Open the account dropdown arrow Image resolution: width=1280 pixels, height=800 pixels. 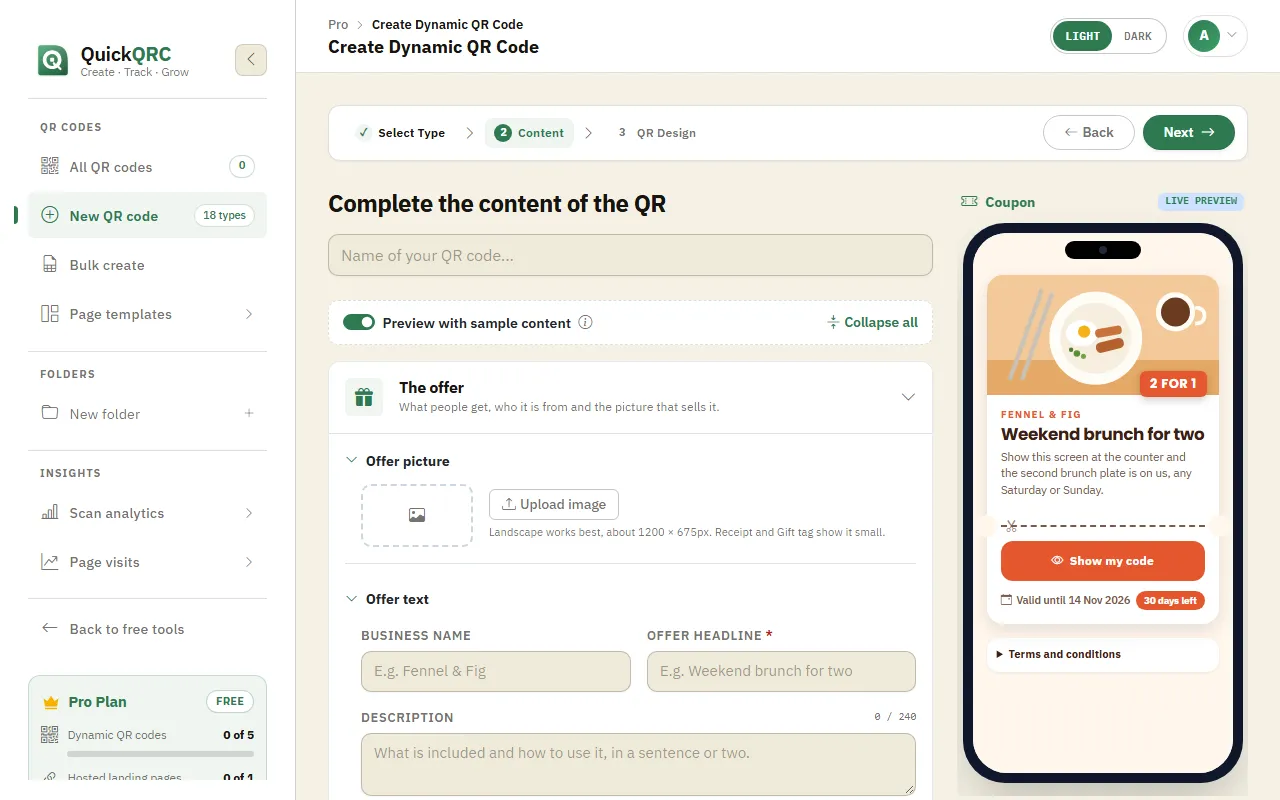1232,36
